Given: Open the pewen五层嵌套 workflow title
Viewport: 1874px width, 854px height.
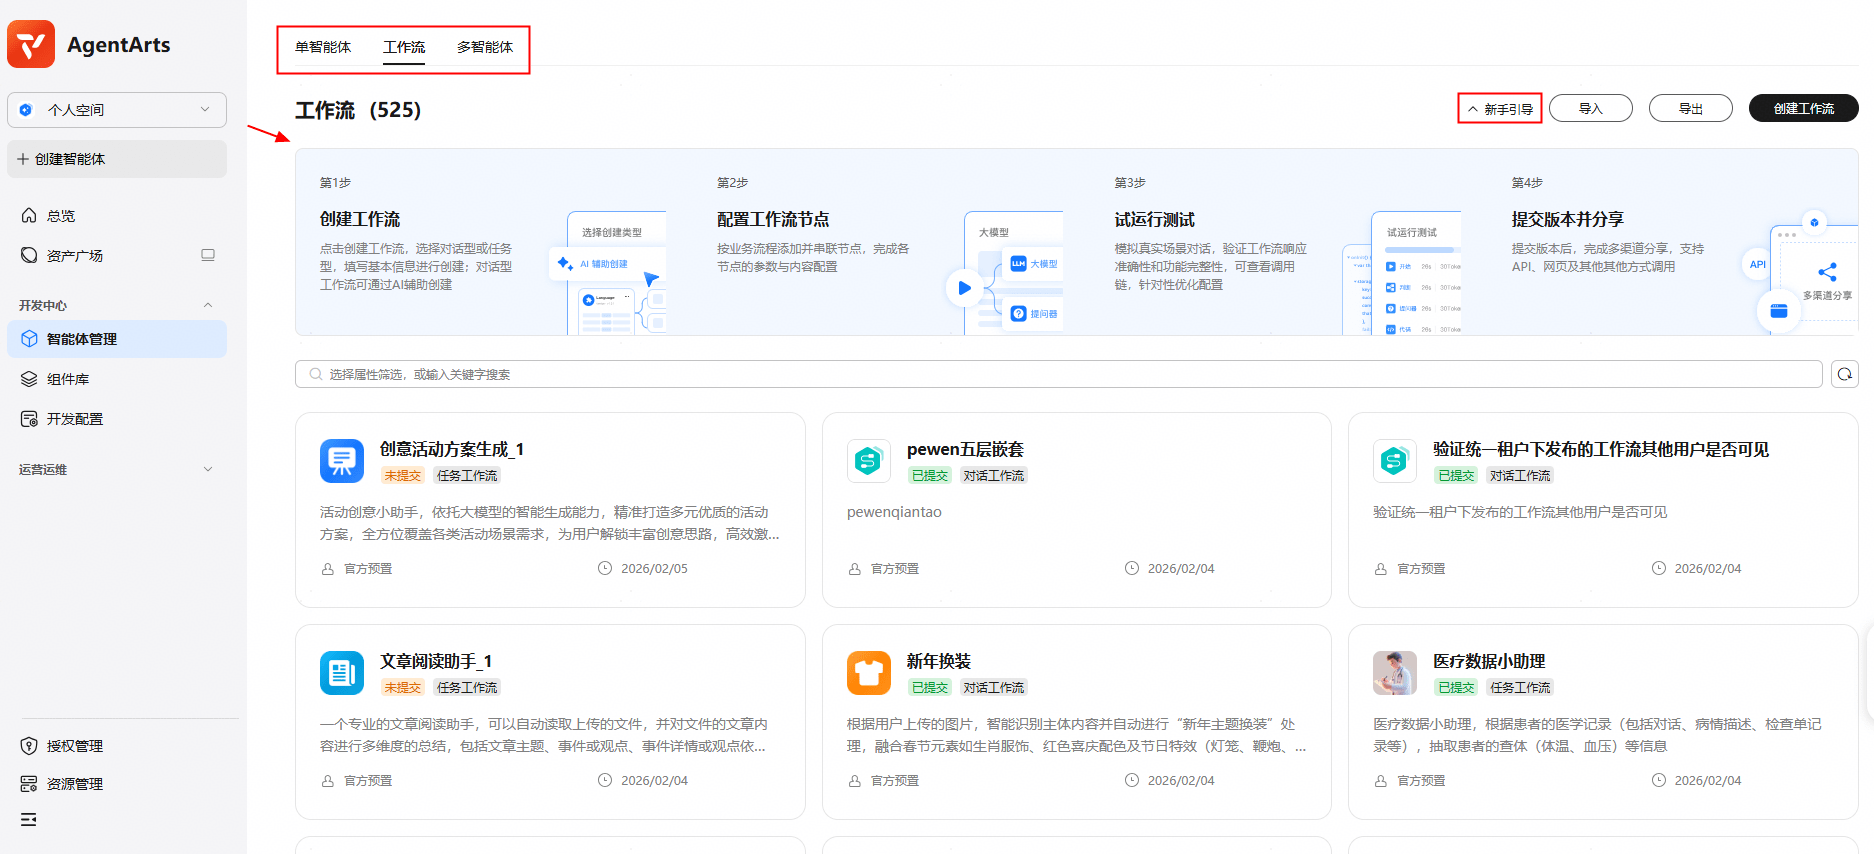Looking at the screenshot, I should 965,450.
